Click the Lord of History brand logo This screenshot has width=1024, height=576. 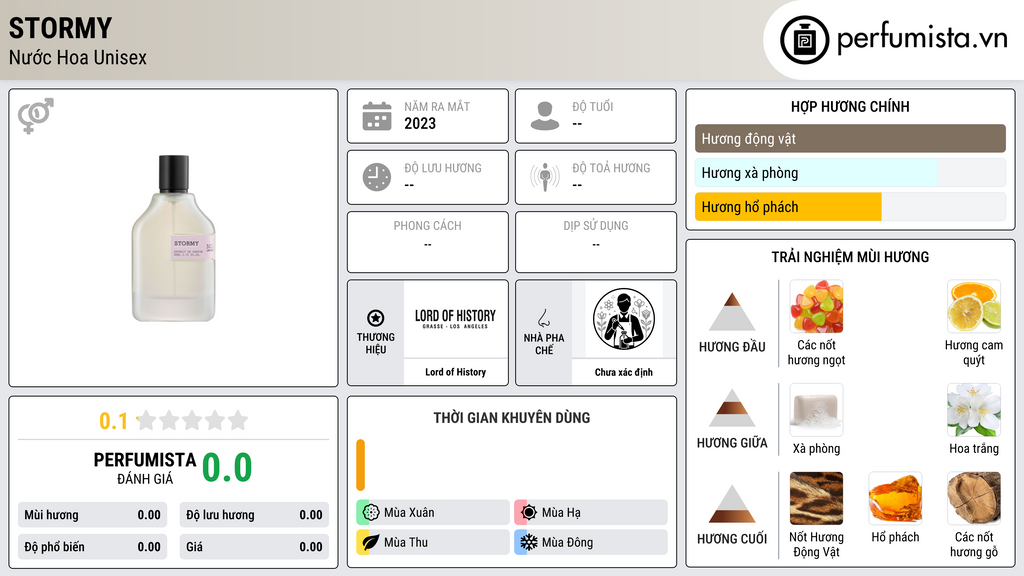455,319
